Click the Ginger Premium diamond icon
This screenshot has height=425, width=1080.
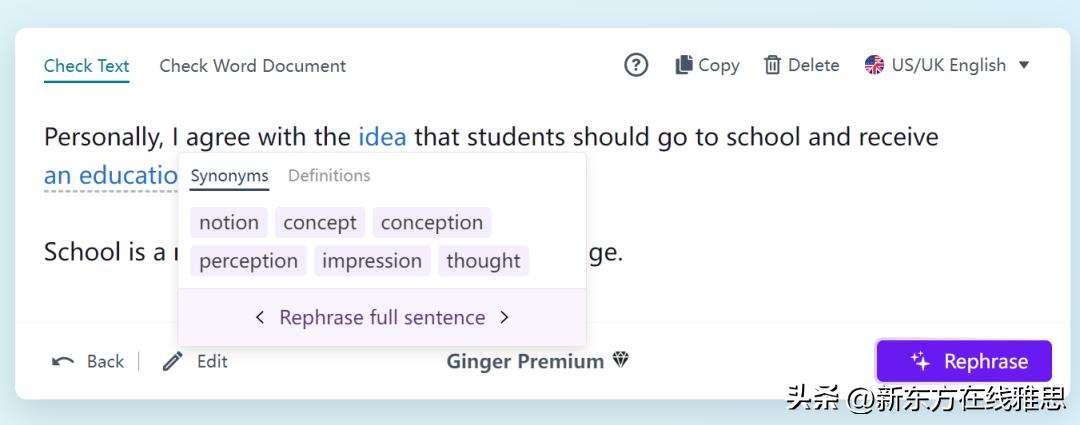click(x=621, y=360)
